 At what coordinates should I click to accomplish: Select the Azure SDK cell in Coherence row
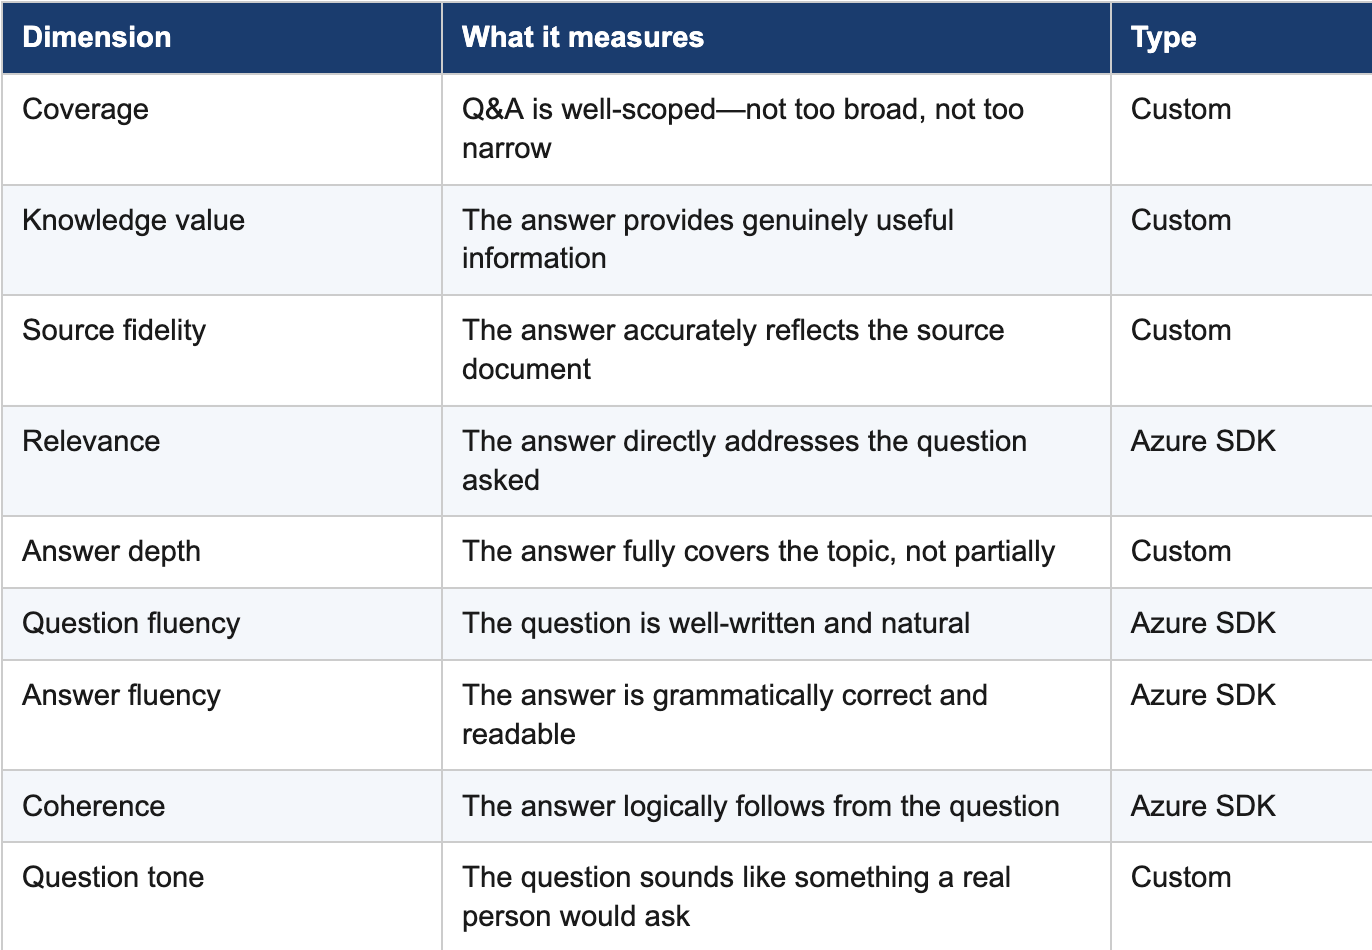tap(1203, 807)
